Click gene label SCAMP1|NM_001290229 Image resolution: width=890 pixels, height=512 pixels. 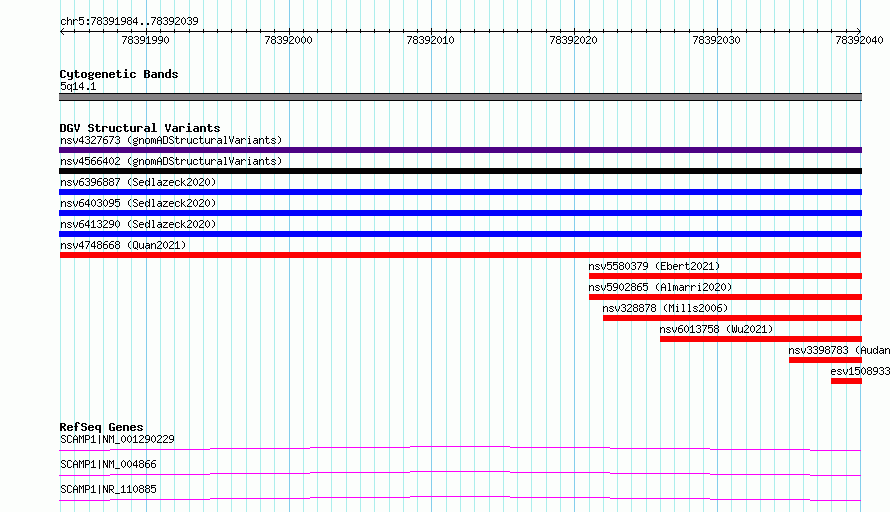point(117,439)
